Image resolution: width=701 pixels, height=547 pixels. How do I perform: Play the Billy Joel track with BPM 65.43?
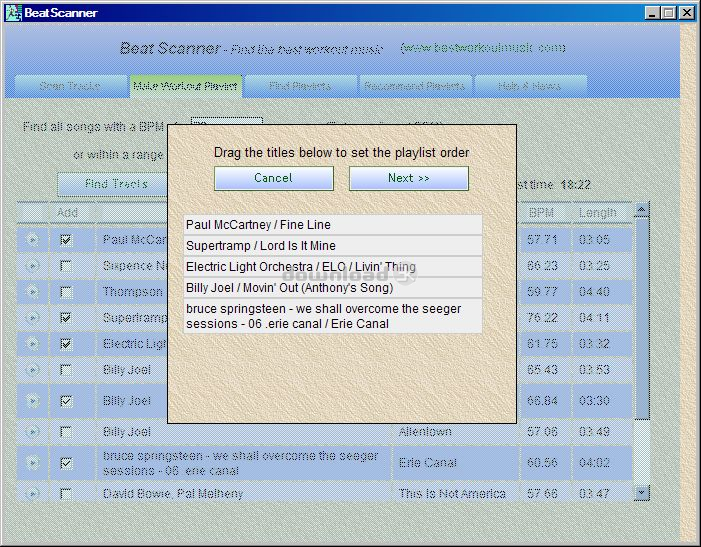tap(32, 370)
